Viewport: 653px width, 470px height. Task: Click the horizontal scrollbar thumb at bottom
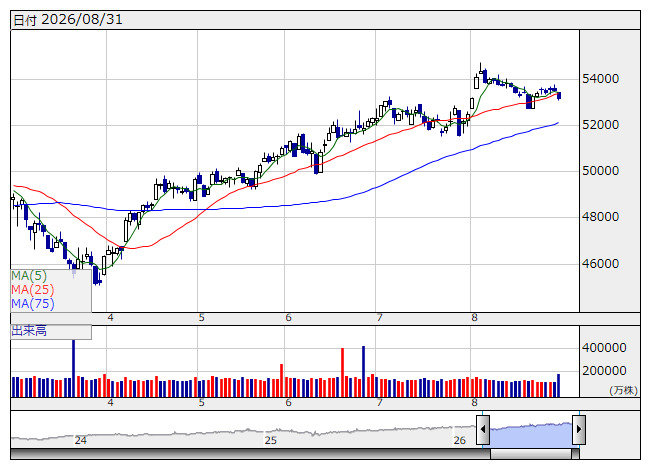531,454
